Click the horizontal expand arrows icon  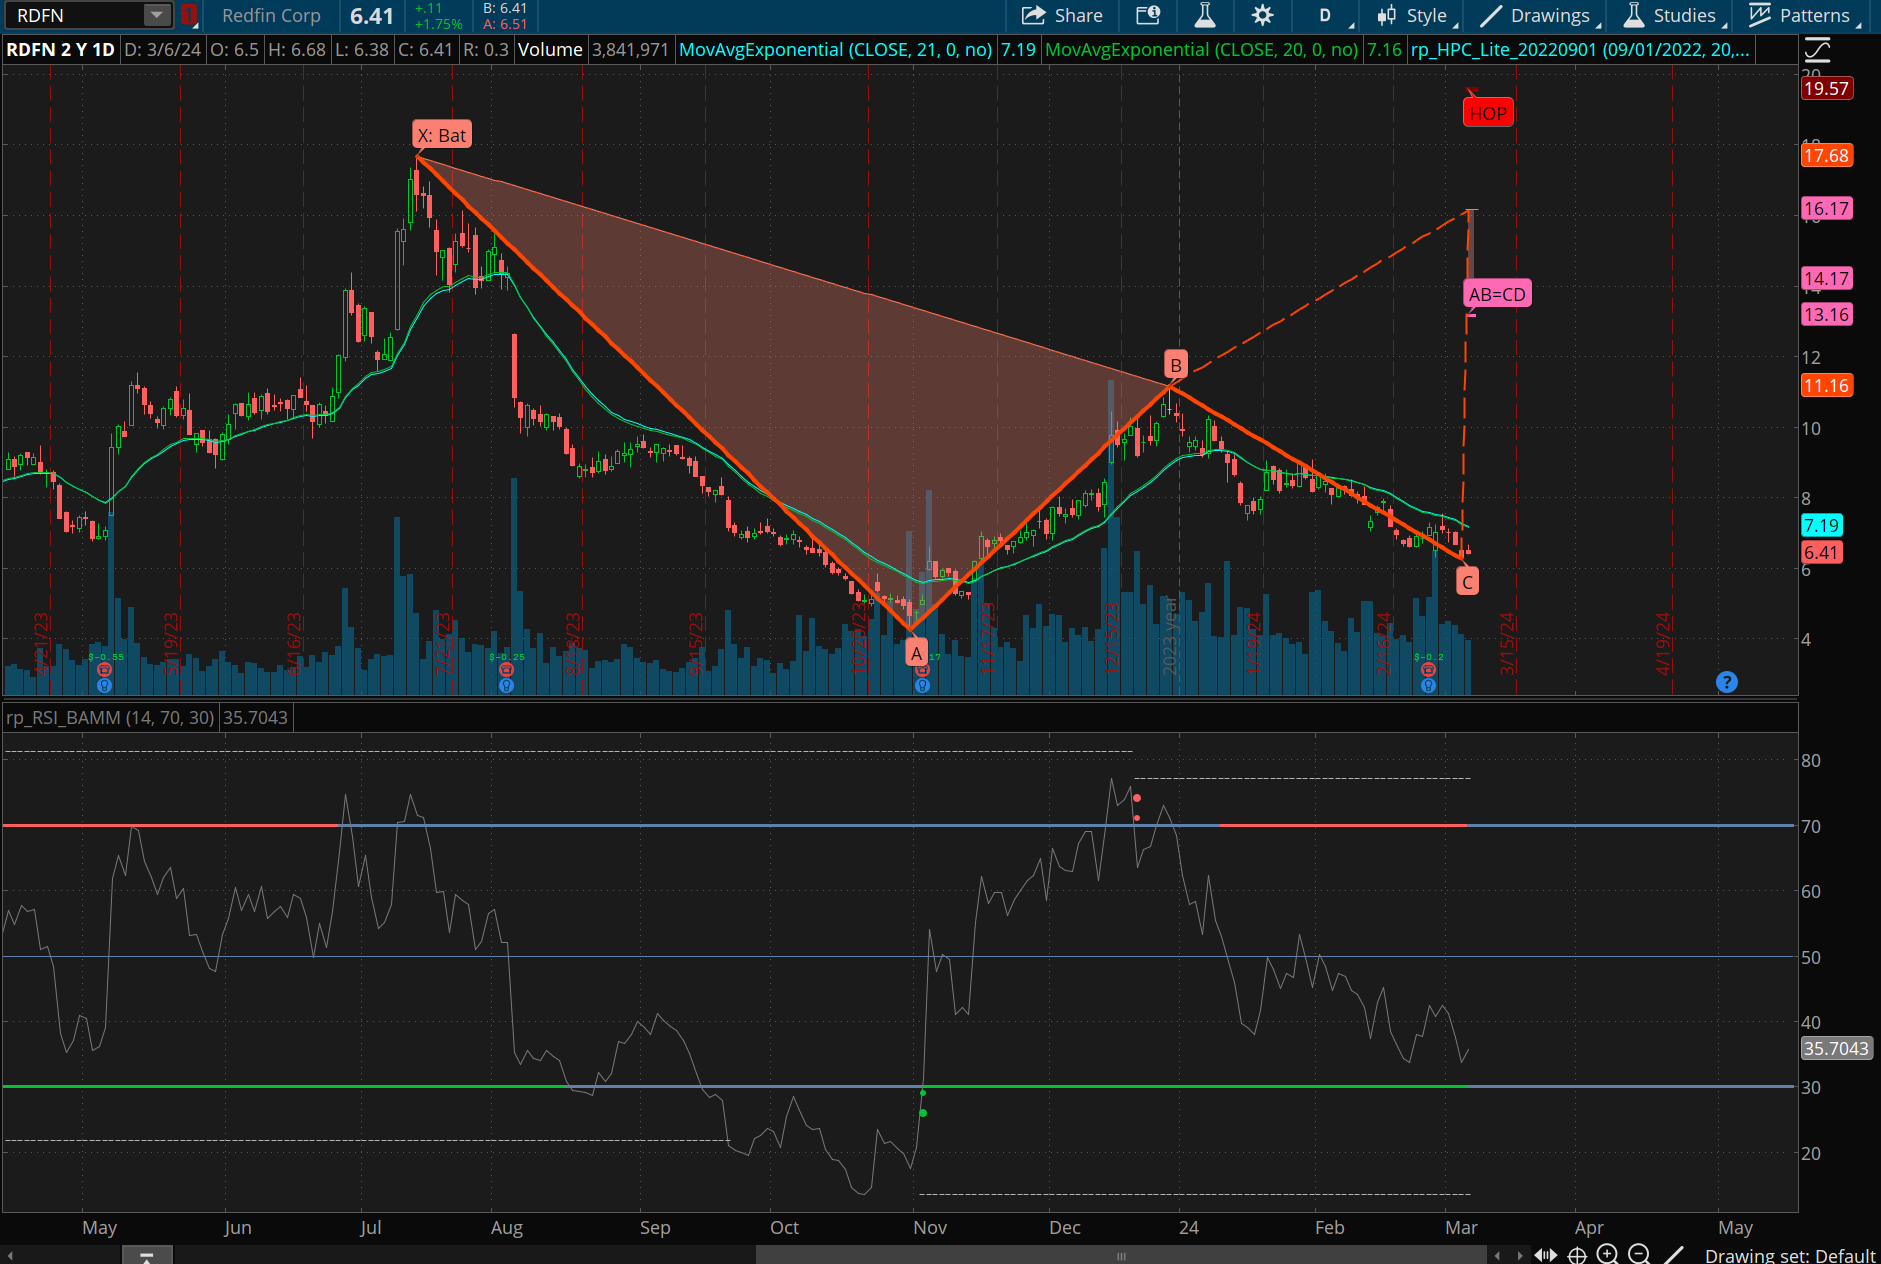click(x=1546, y=1255)
